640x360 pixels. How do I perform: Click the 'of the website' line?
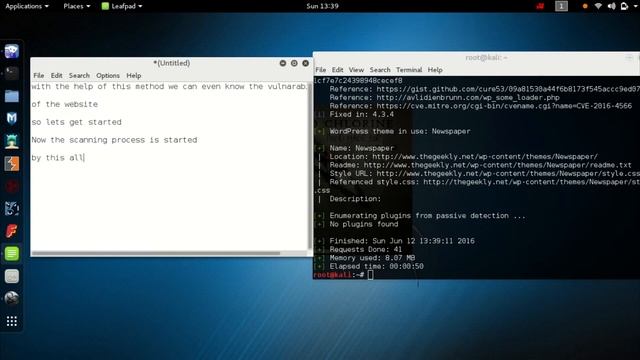coord(64,104)
